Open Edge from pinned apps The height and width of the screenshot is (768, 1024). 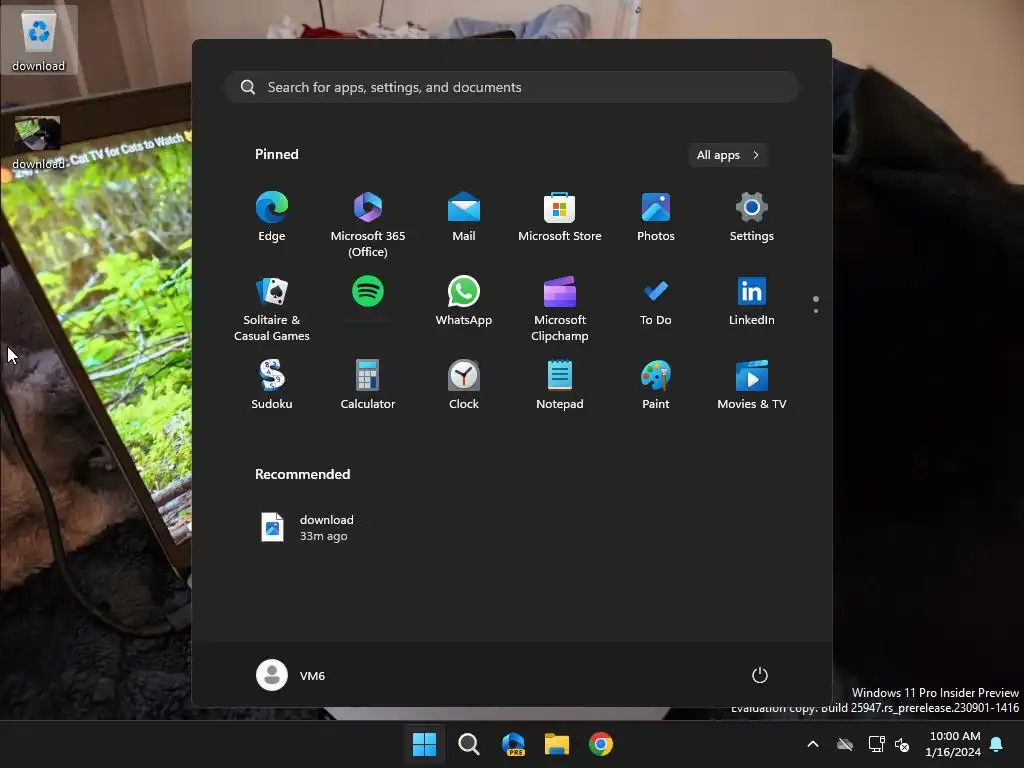[x=272, y=217]
